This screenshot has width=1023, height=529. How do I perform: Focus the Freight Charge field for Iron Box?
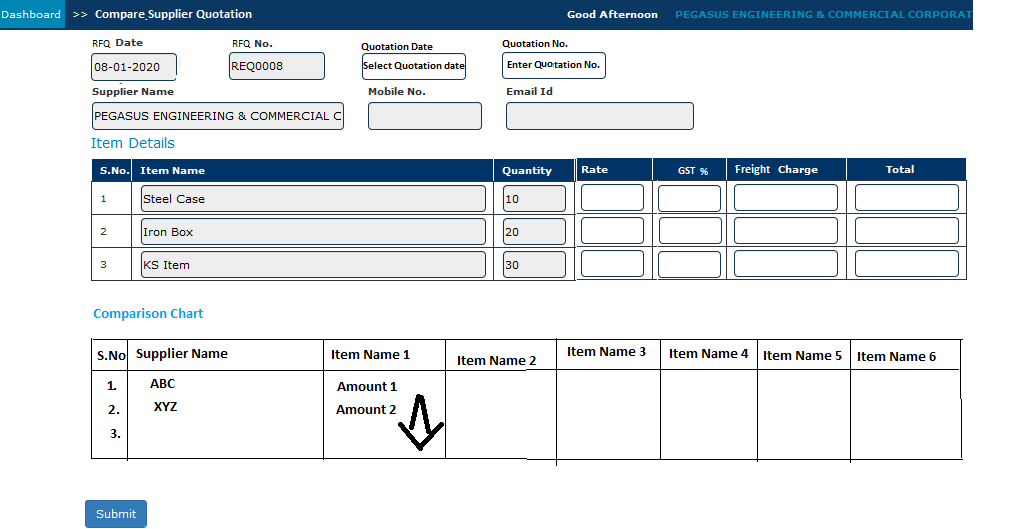click(x=786, y=230)
